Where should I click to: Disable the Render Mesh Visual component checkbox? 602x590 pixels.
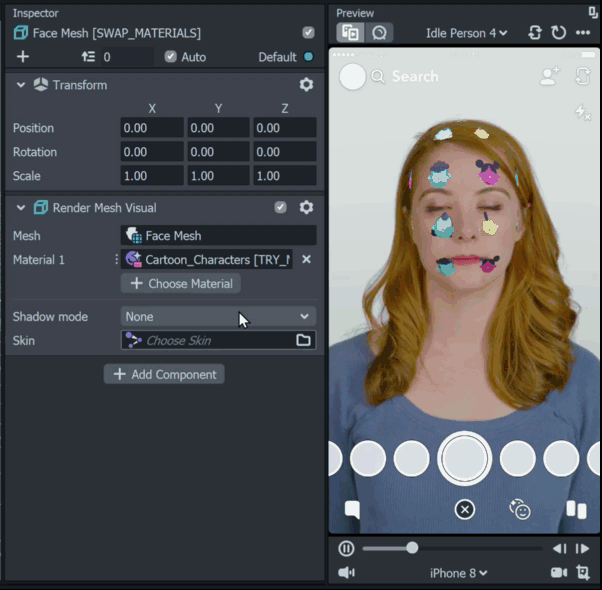click(x=281, y=208)
